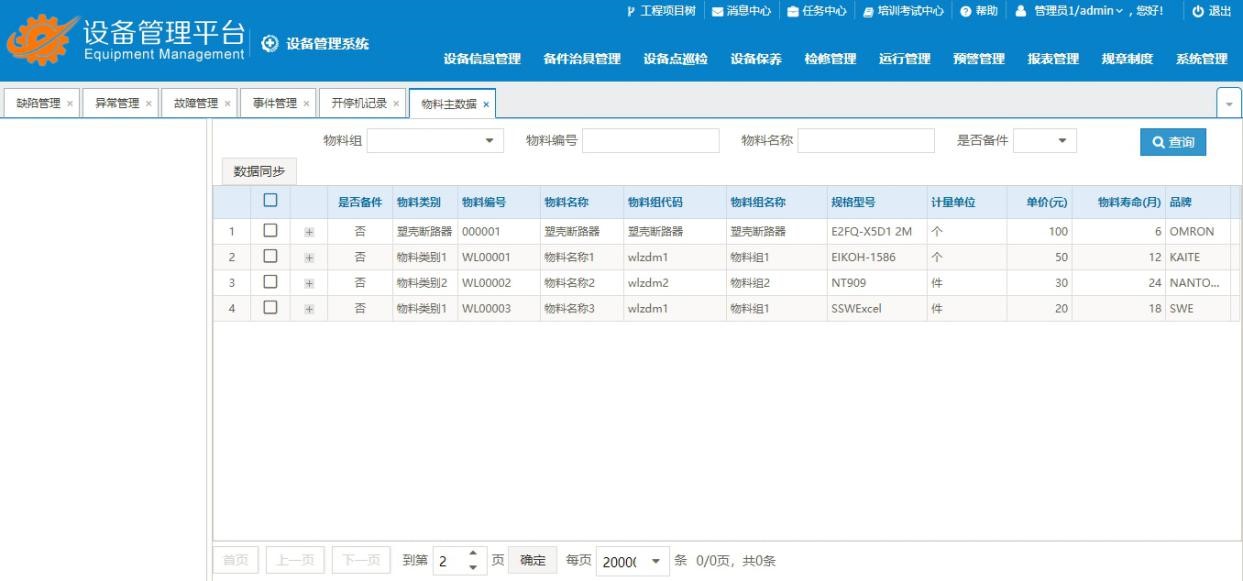Switch to the 故障管理 tab
The width and height of the screenshot is (1243, 581).
[195, 103]
